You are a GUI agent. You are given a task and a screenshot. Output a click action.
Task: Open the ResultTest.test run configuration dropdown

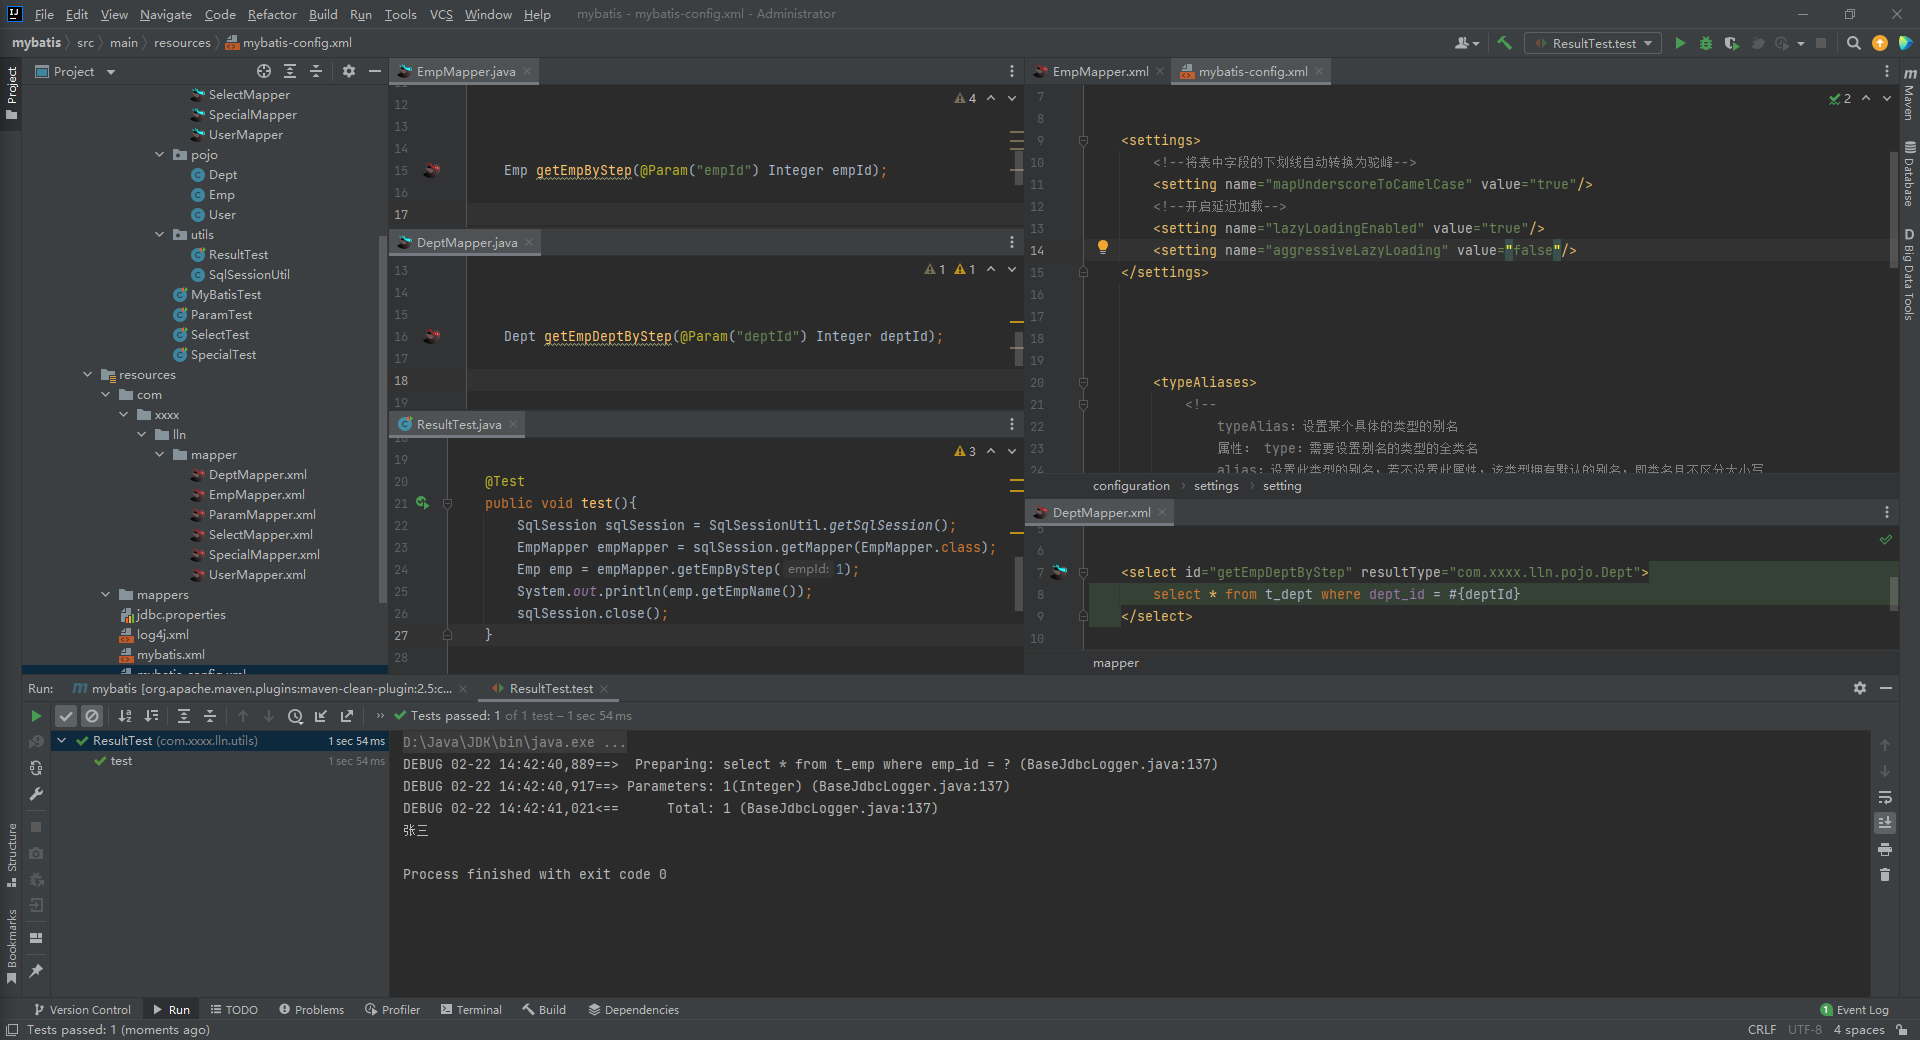pyautogui.click(x=1593, y=43)
